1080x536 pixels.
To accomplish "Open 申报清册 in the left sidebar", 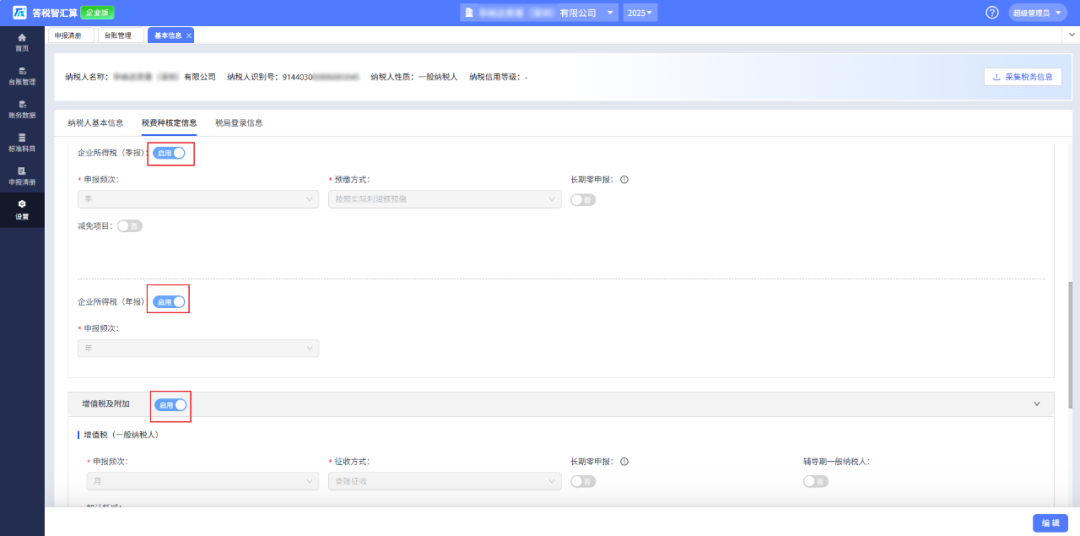I will point(22,176).
